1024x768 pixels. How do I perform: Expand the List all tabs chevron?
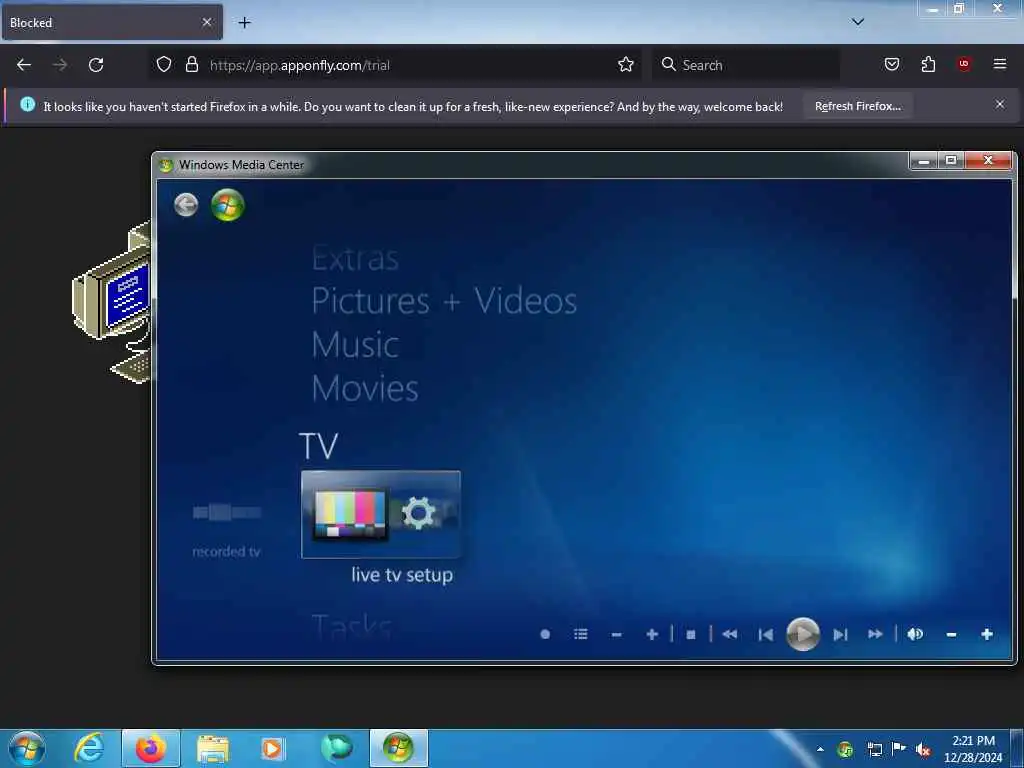[x=858, y=22]
